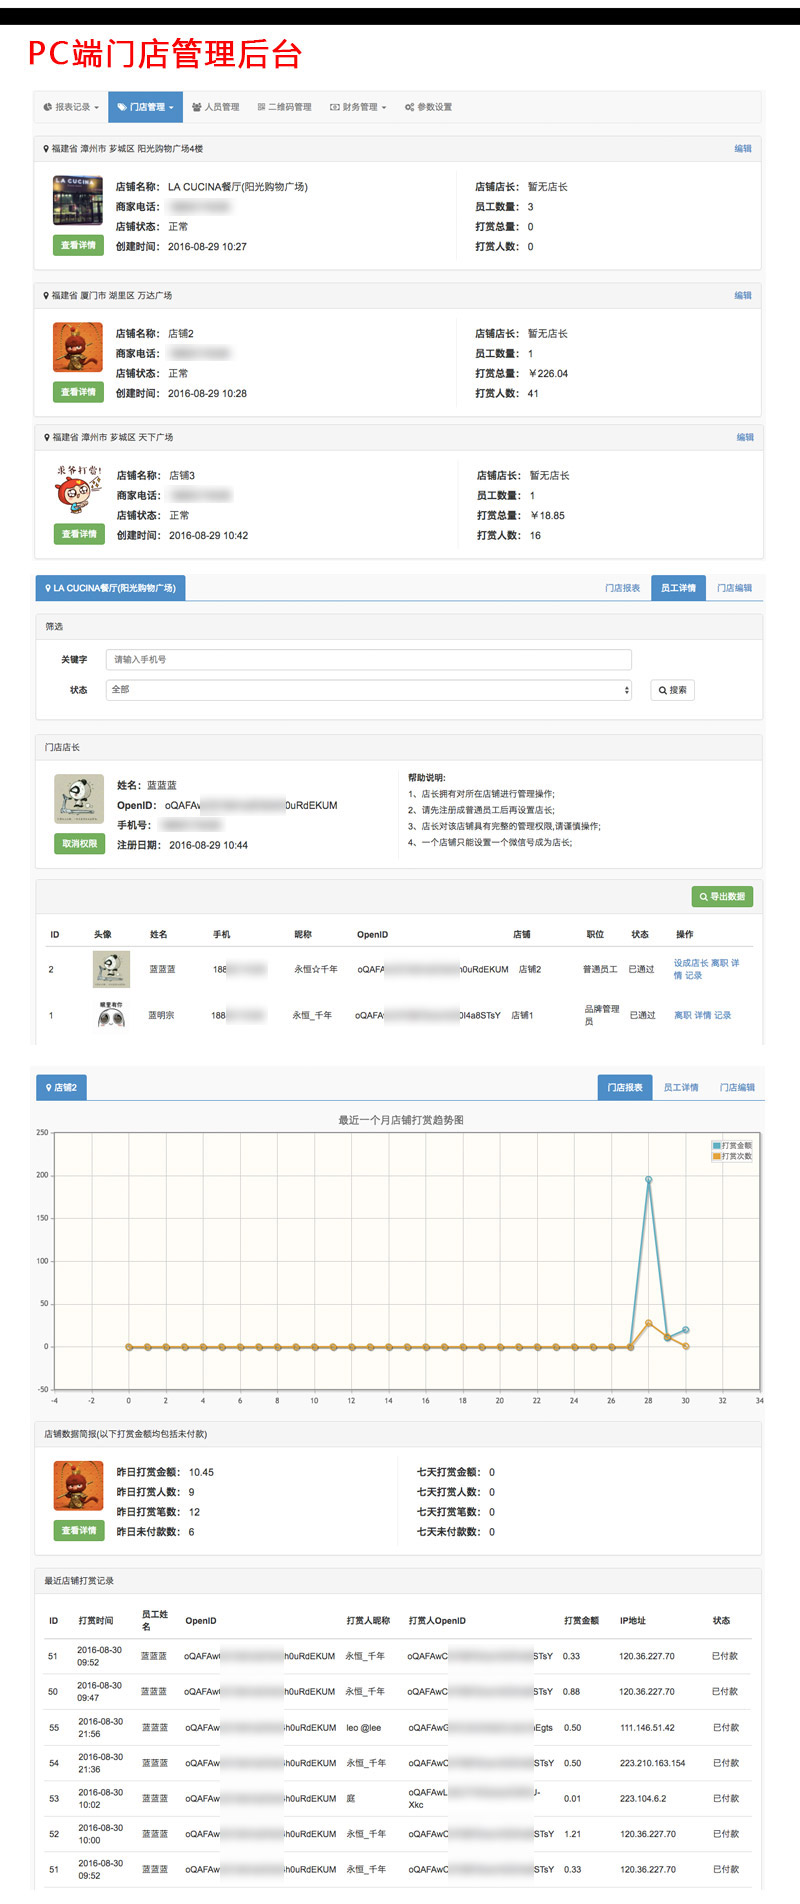The width and height of the screenshot is (800, 1904).
Task: Select the LA CUCINA餐厅 panel header tab
Action: coord(110,588)
